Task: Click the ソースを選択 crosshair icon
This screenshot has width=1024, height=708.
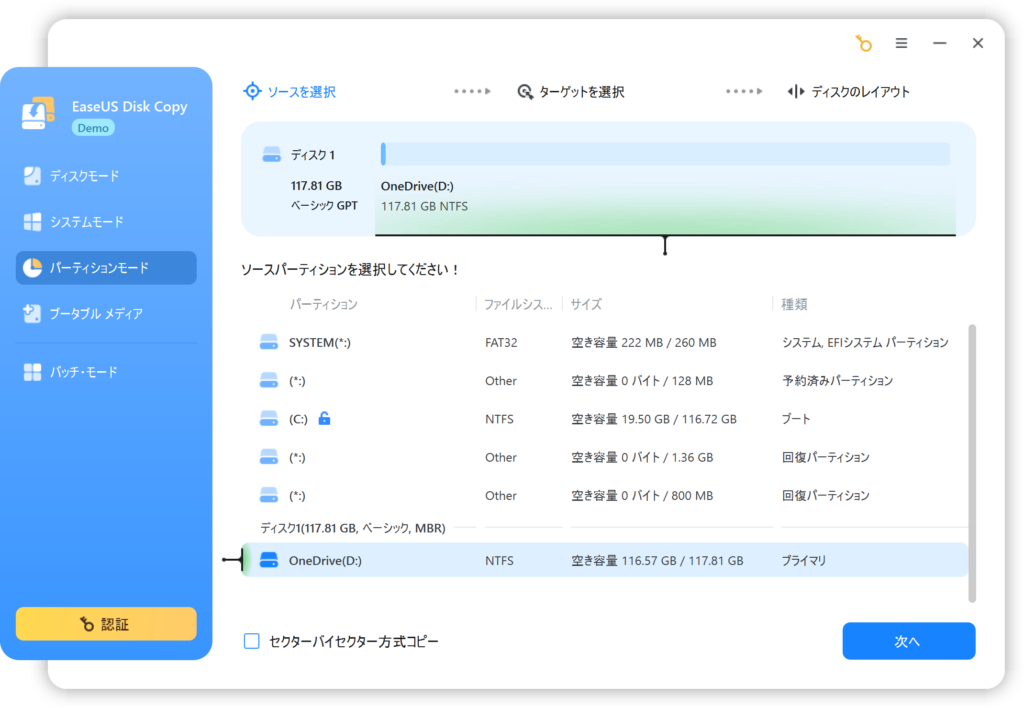Action: pyautogui.click(x=252, y=91)
